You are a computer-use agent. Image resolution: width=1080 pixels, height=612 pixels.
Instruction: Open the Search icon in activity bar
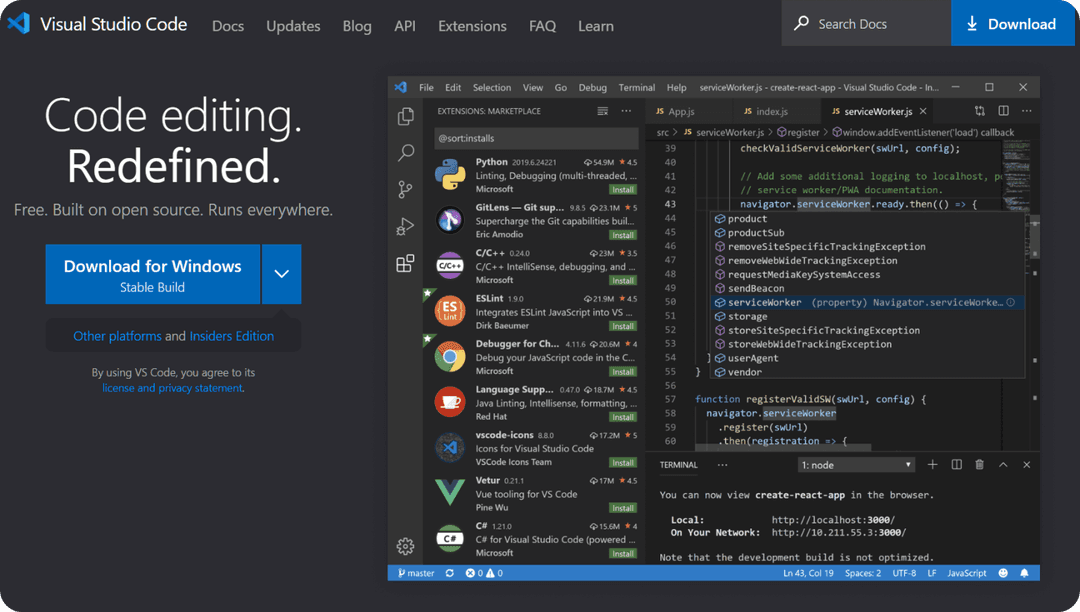pyautogui.click(x=405, y=153)
